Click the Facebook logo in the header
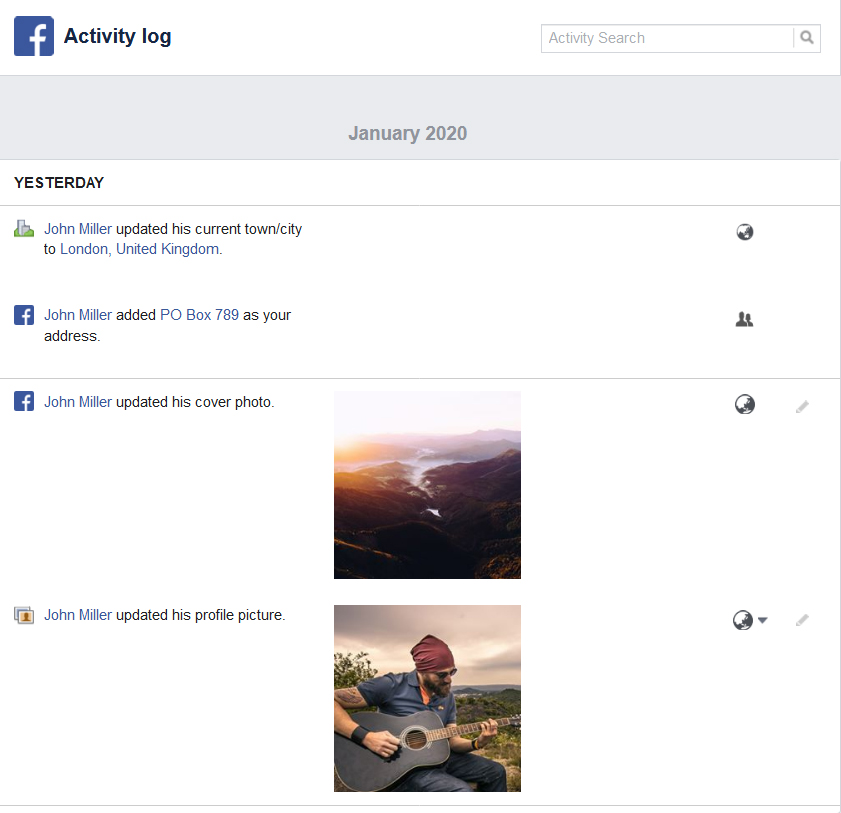The height and width of the screenshot is (813, 841). 34,37
